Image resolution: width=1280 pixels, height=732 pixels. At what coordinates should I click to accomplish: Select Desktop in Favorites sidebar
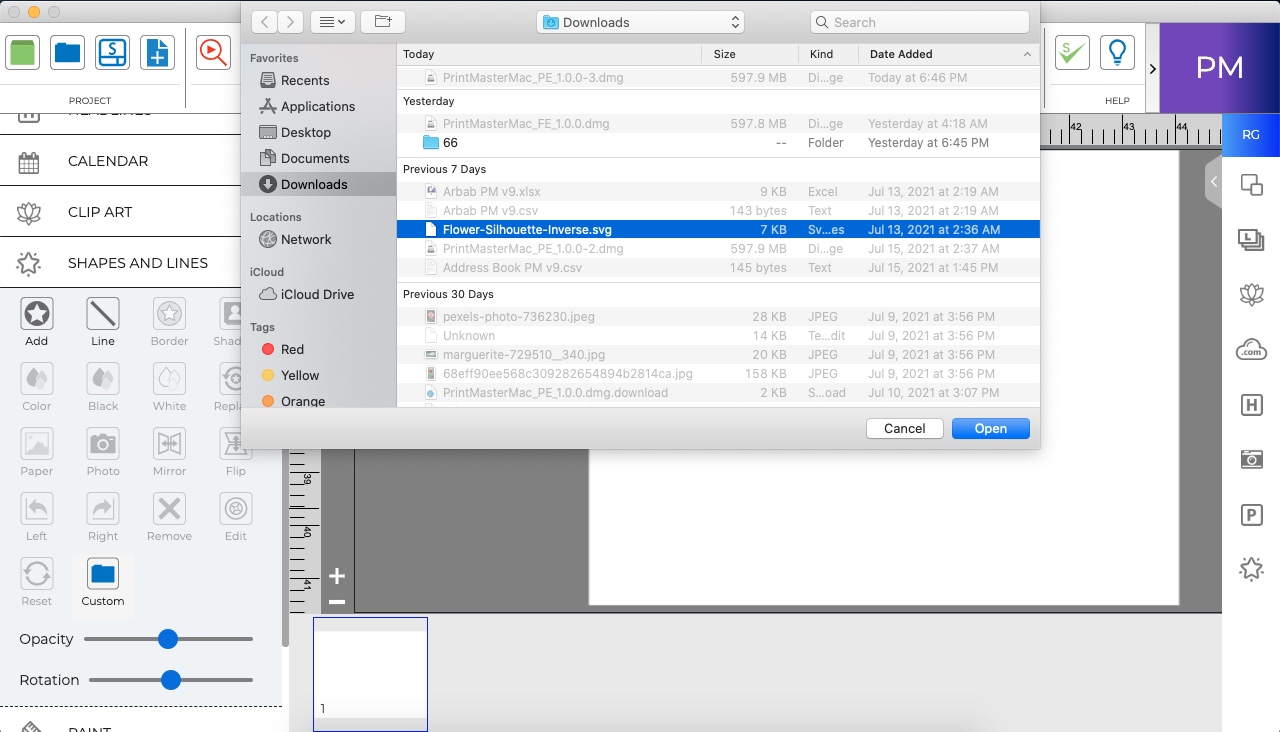tap(305, 132)
